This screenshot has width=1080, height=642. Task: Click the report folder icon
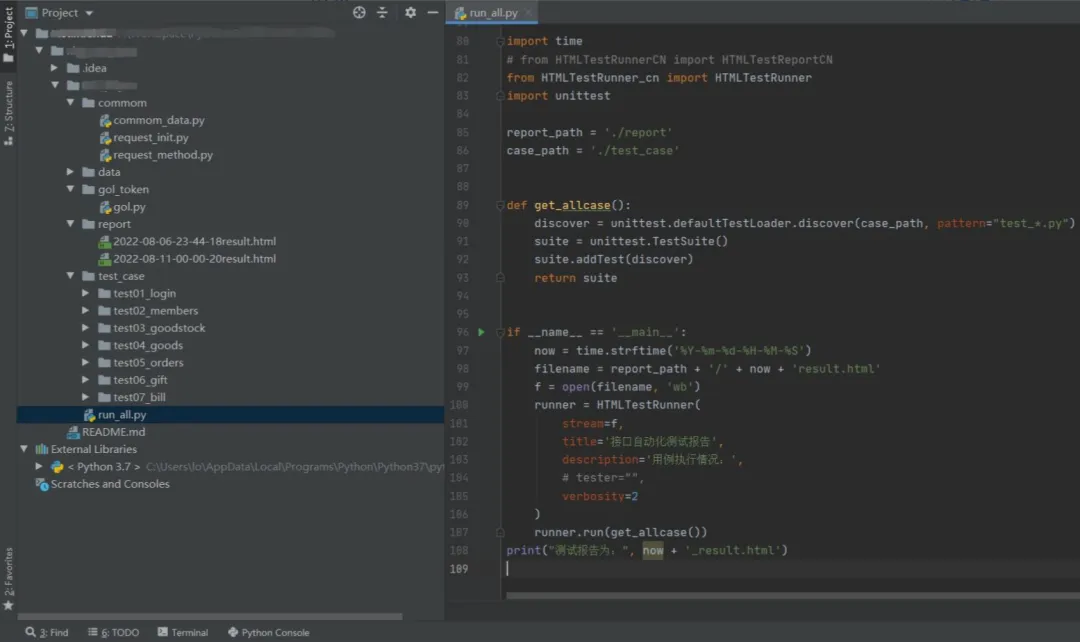88,224
